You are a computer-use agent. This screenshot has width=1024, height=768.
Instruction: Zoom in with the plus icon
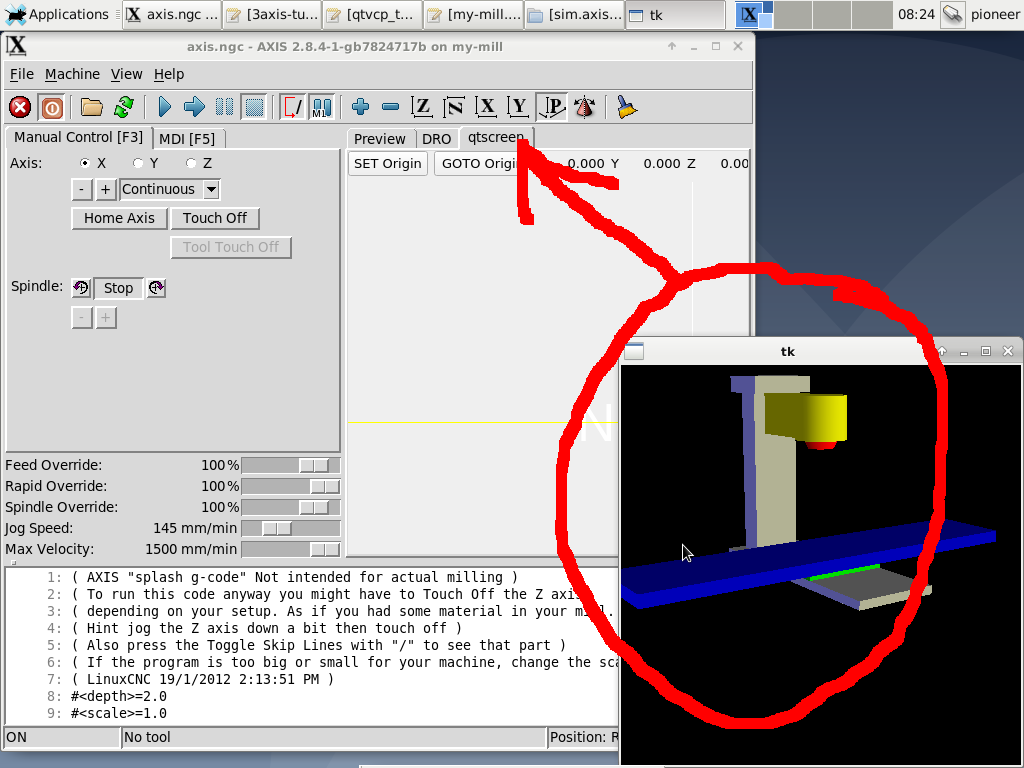(x=361, y=107)
